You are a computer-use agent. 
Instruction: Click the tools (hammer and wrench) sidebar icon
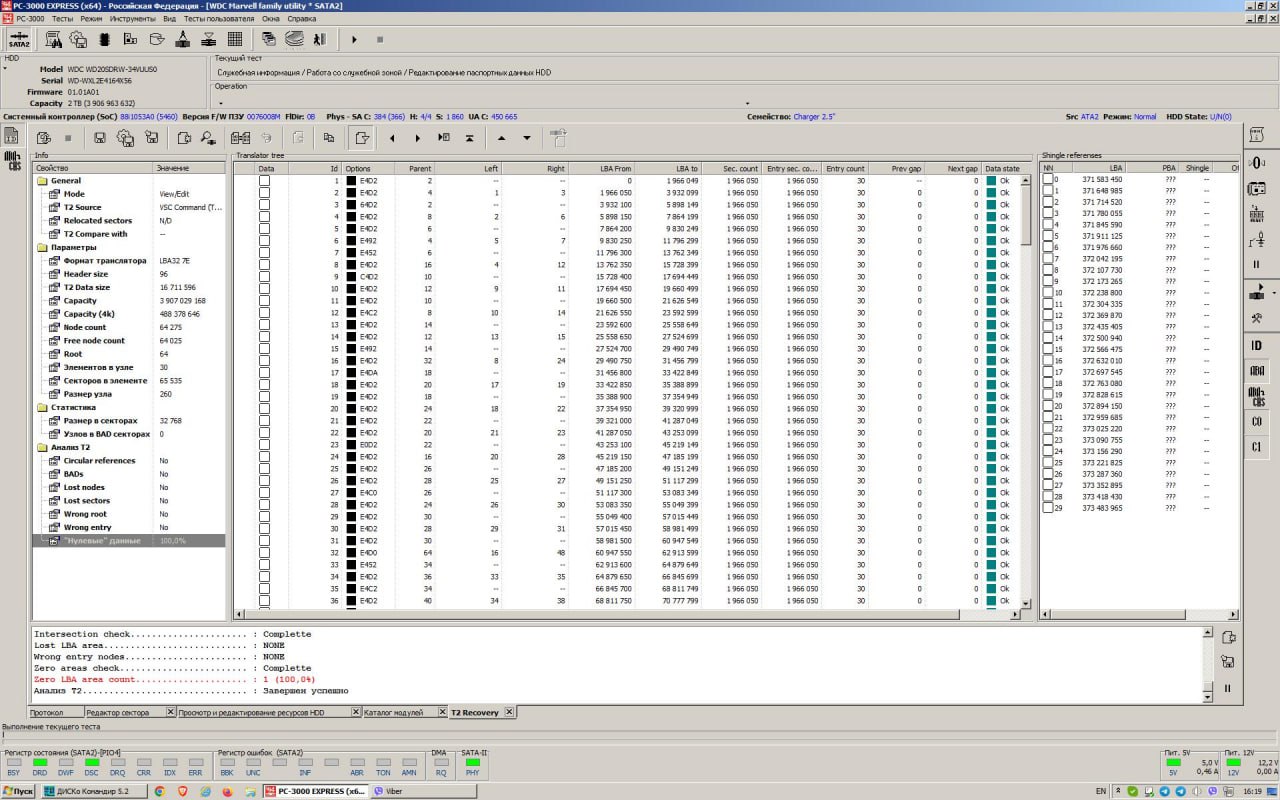[x=1257, y=318]
